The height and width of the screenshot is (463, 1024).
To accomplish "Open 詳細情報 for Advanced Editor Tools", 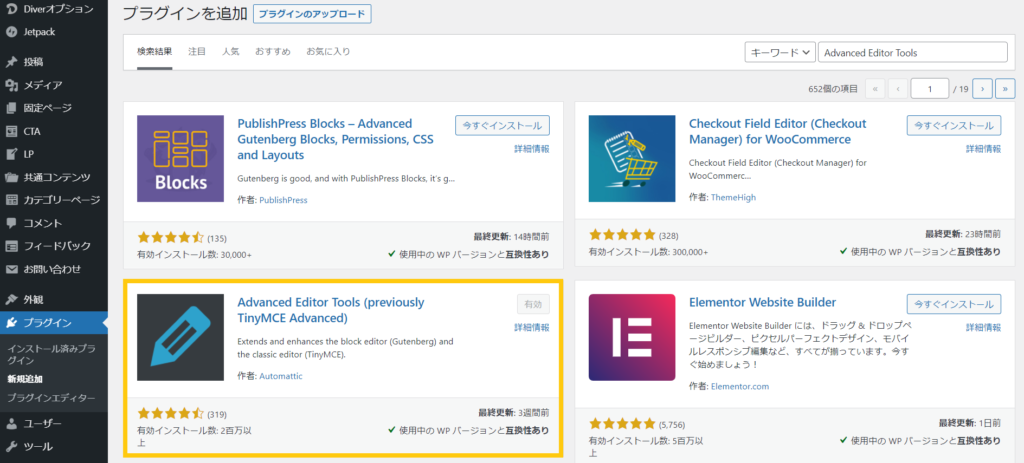I will click(x=532, y=327).
